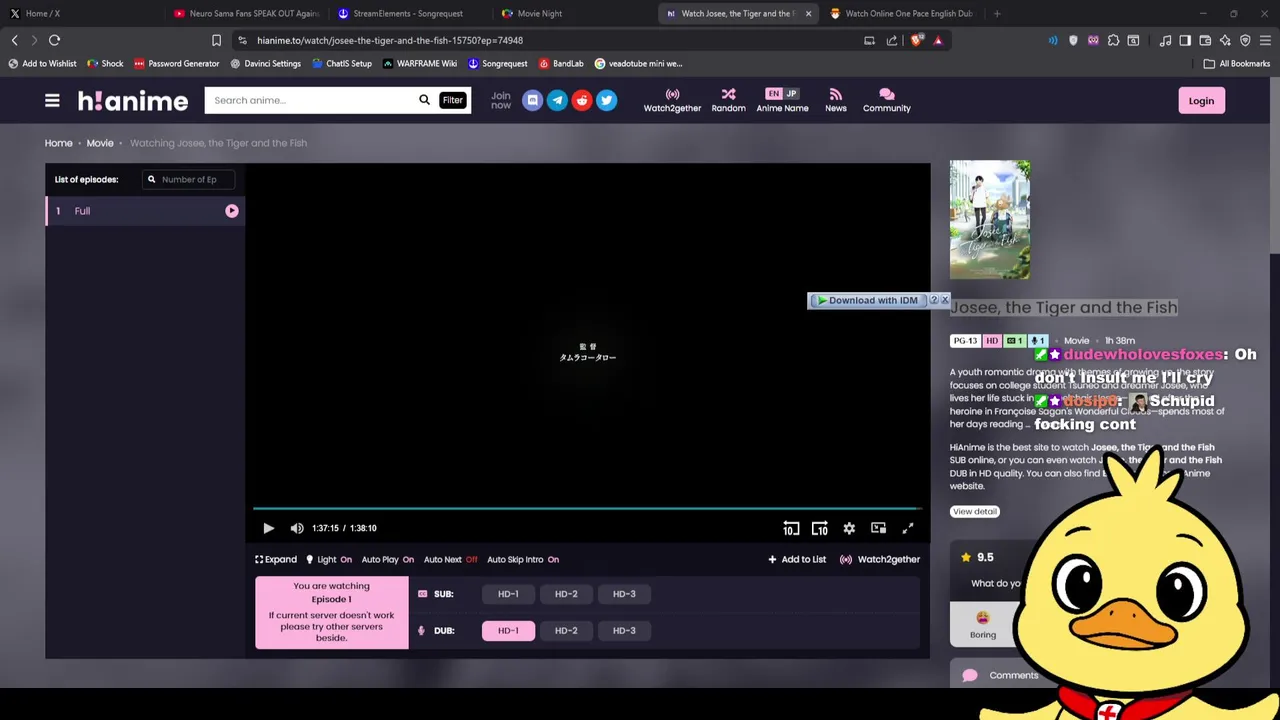This screenshot has width=1280, height=720.
Task: Switch anime name language to EN
Action: coord(773,94)
